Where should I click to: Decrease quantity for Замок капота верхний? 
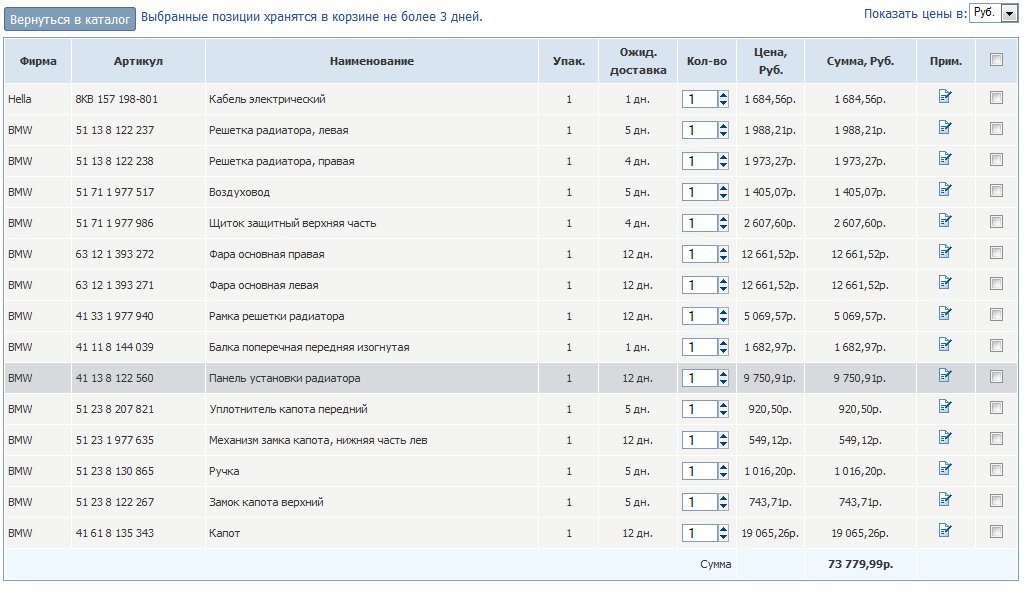click(x=723, y=506)
